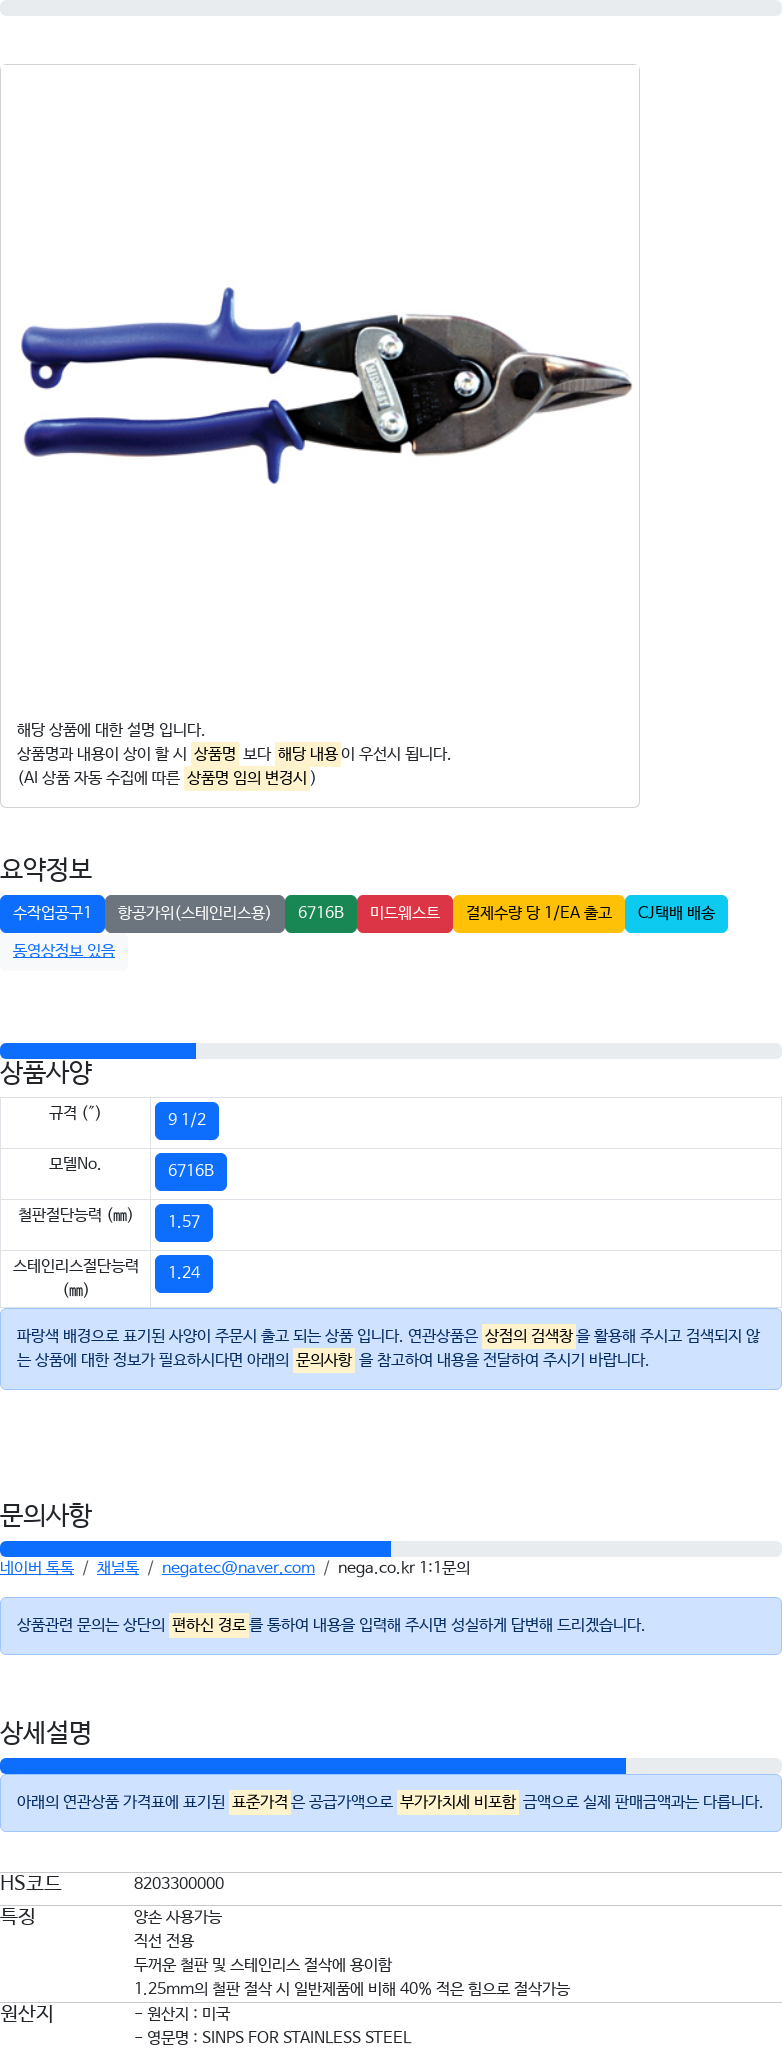This screenshot has width=782, height=2051.
Task: Click the 항공가위(스테인리스용) gray badge
Action: 194,913
